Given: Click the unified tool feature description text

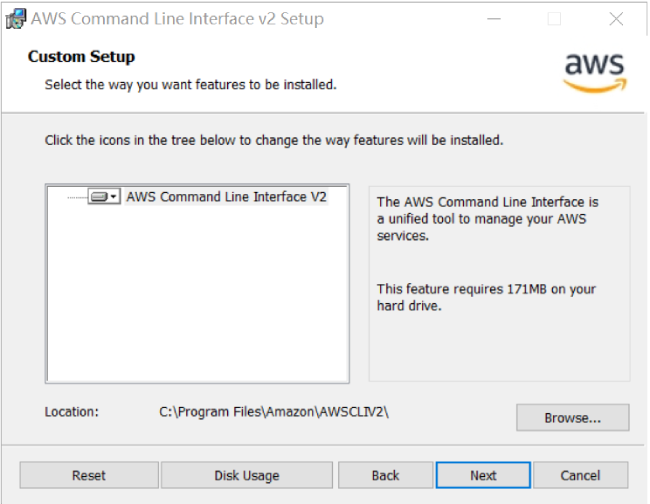Looking at the screenshot, I should tap(487, 219).
